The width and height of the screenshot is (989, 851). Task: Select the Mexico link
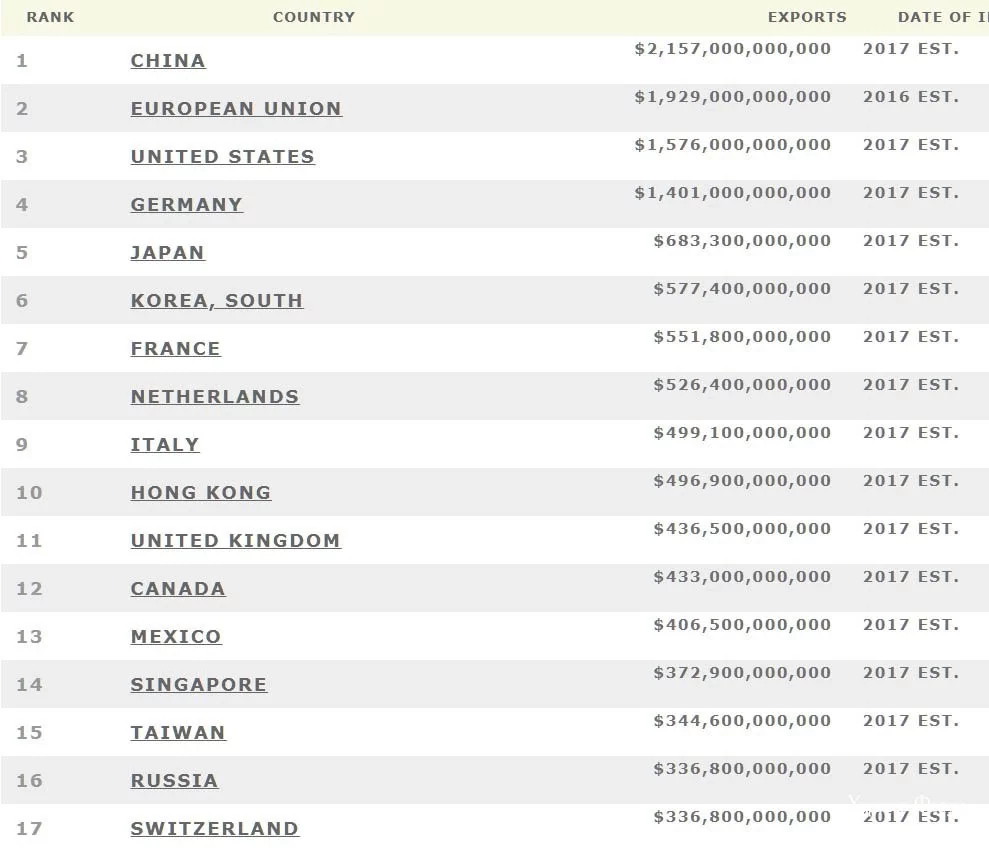point(176,637)
